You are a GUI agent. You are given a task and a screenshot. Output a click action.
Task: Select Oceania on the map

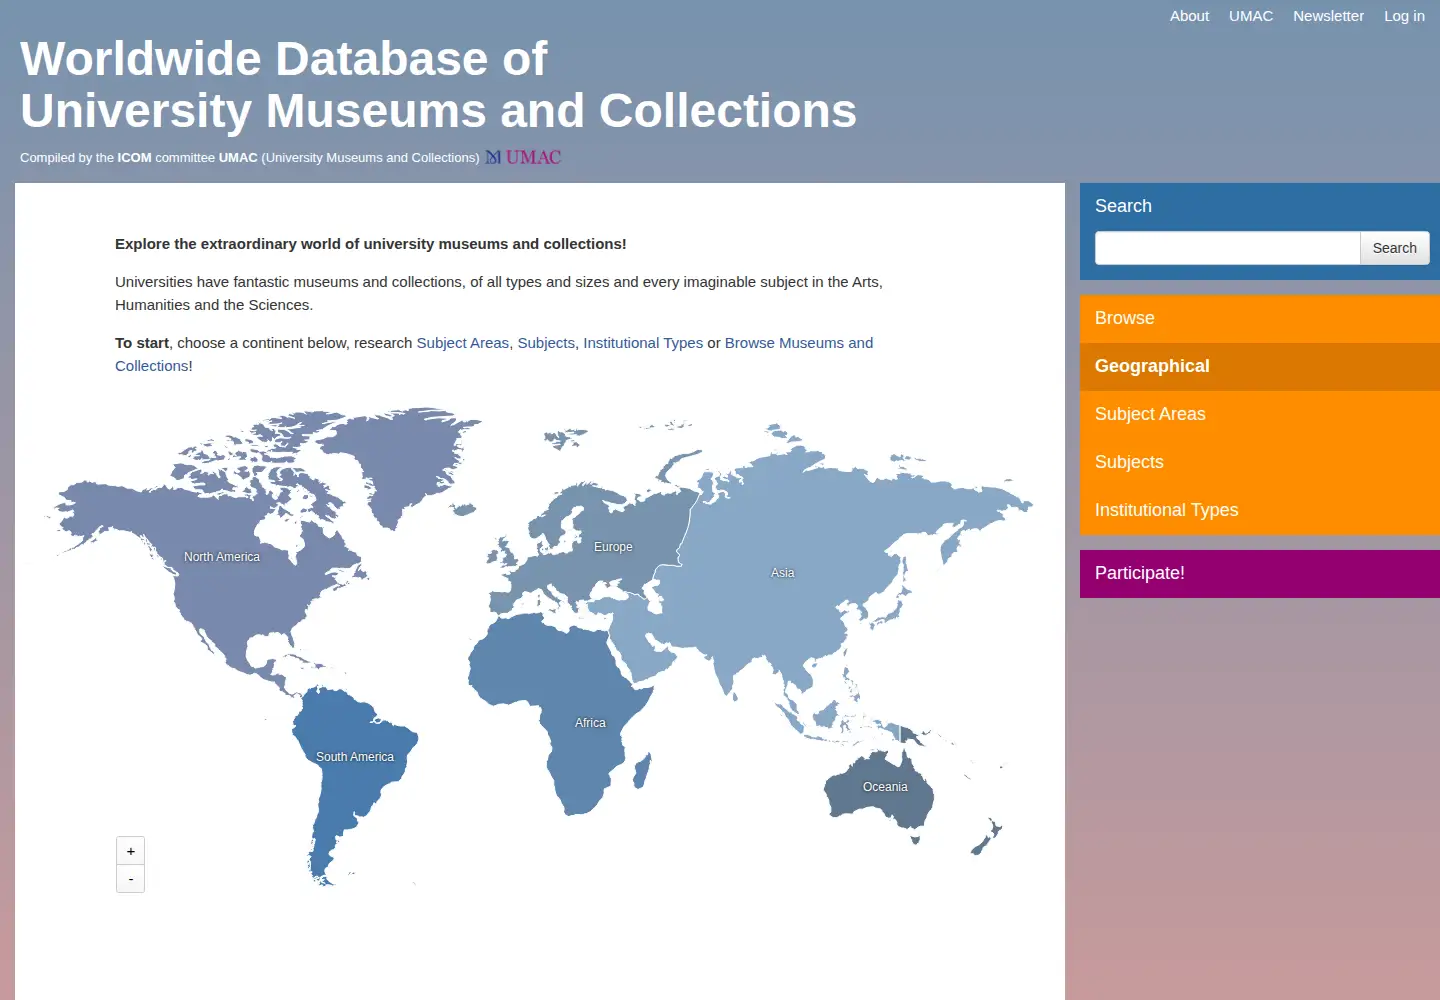[886, 787]
